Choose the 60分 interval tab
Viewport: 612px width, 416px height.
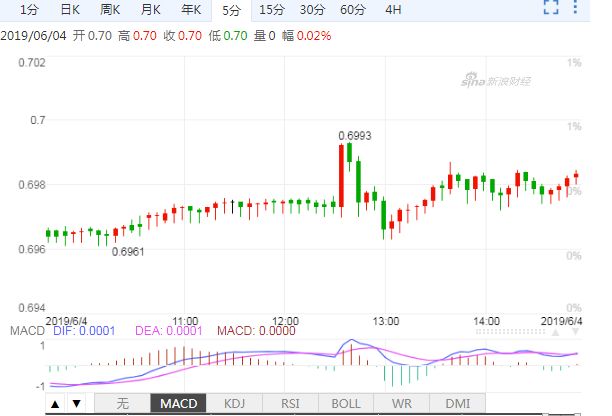[352, 10]
